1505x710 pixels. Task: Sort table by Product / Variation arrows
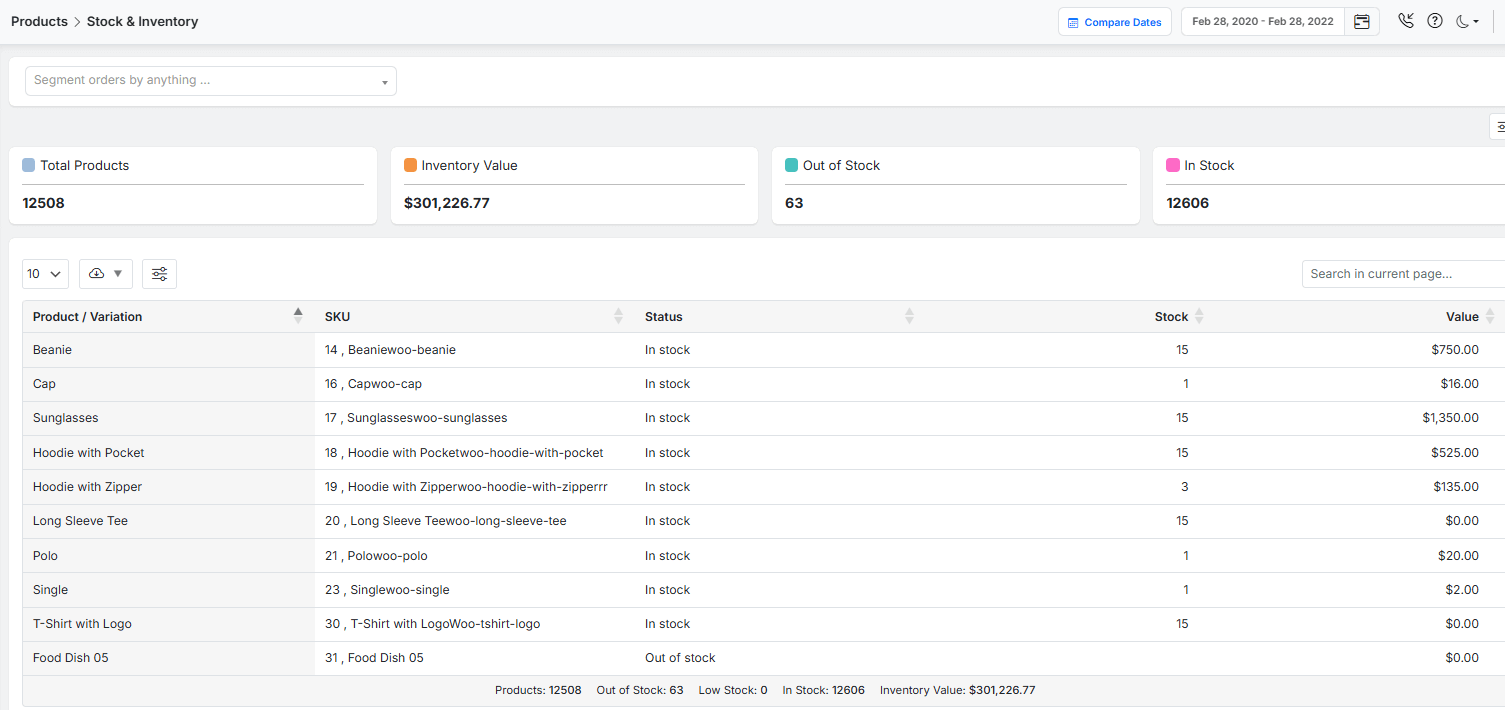(x=297, y=316)
